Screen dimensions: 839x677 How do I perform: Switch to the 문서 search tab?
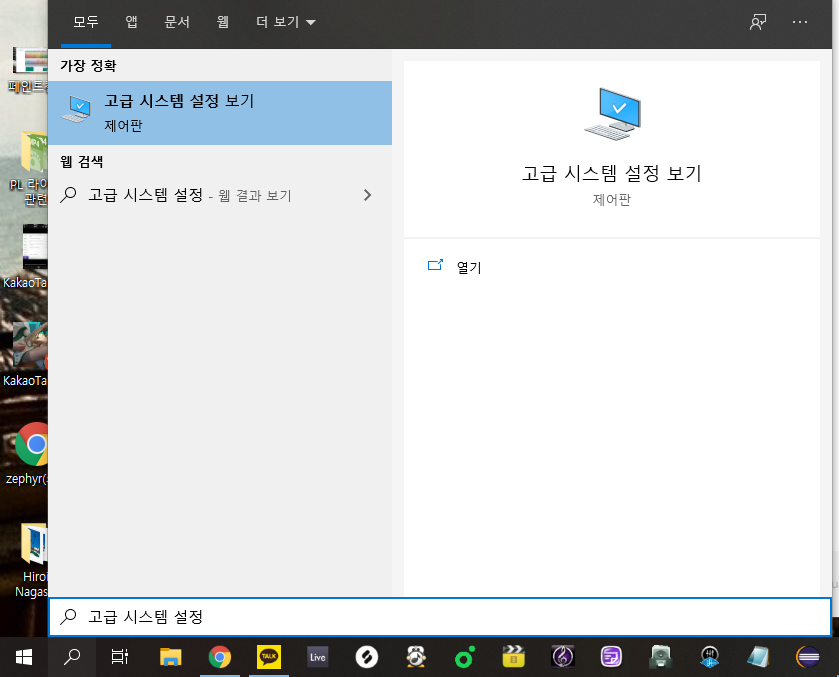pos(177,22)
